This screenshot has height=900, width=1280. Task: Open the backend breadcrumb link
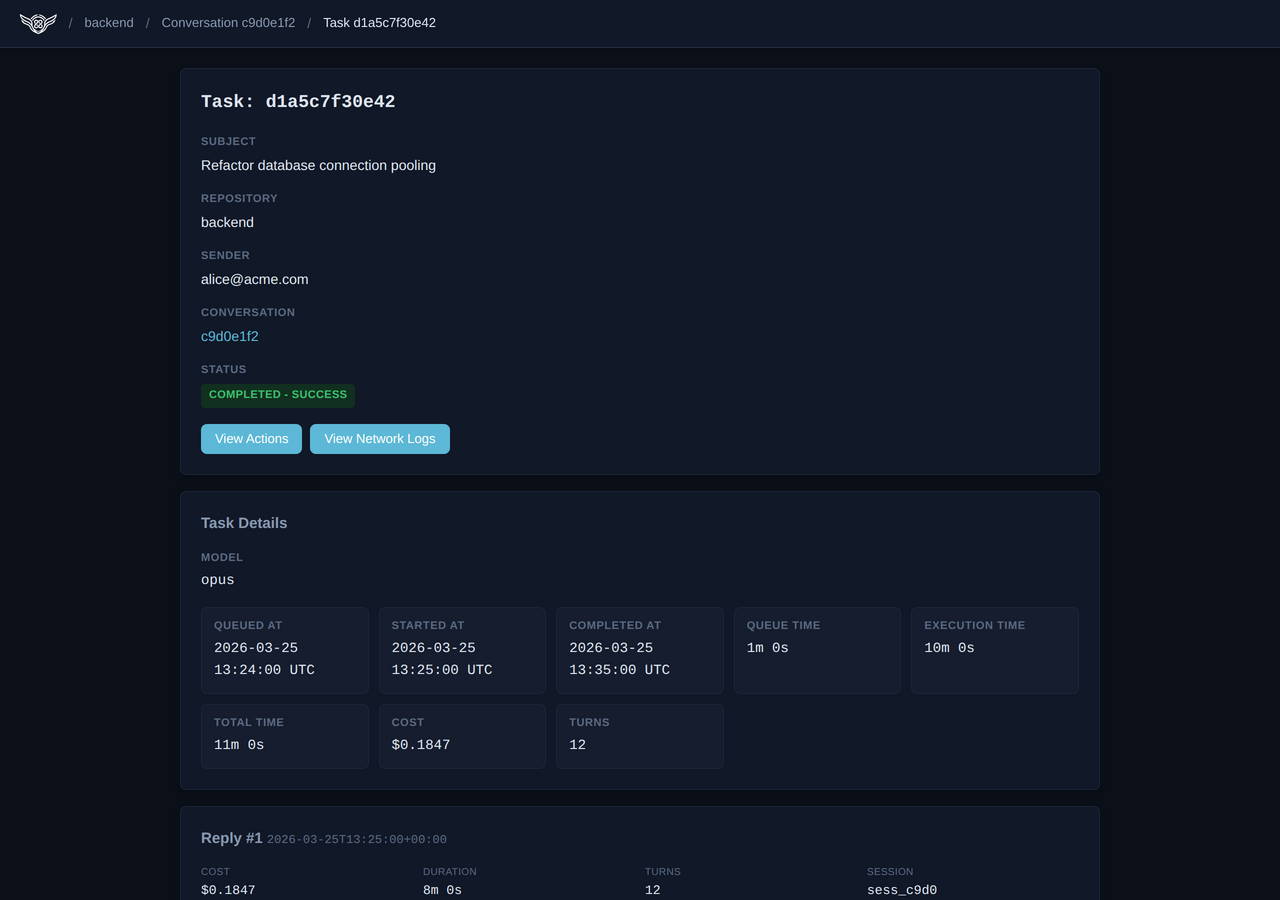(108, 23)
